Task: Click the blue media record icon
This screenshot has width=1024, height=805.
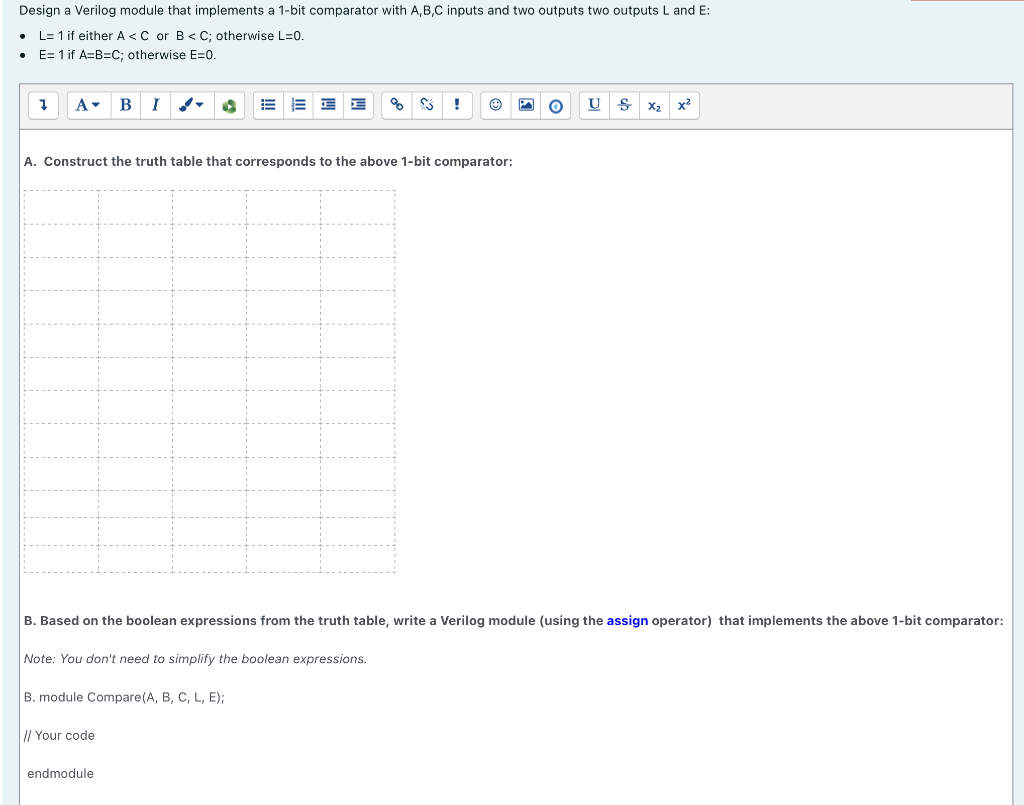Action: pyautogui.click(x=556, y=105)
